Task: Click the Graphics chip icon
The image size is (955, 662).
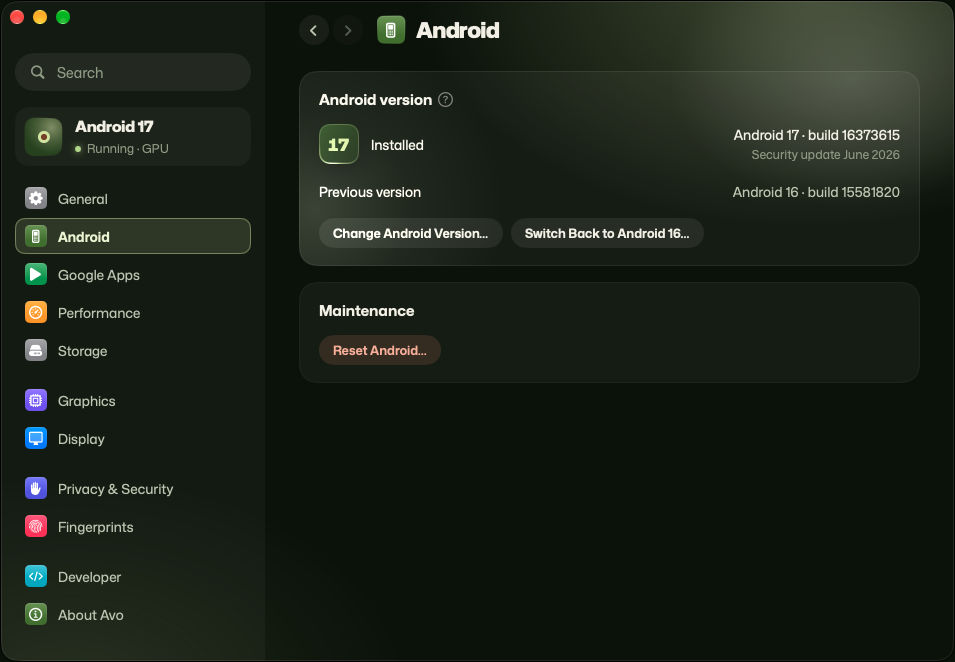Action: pyautogui.click(x=36, y=401)
